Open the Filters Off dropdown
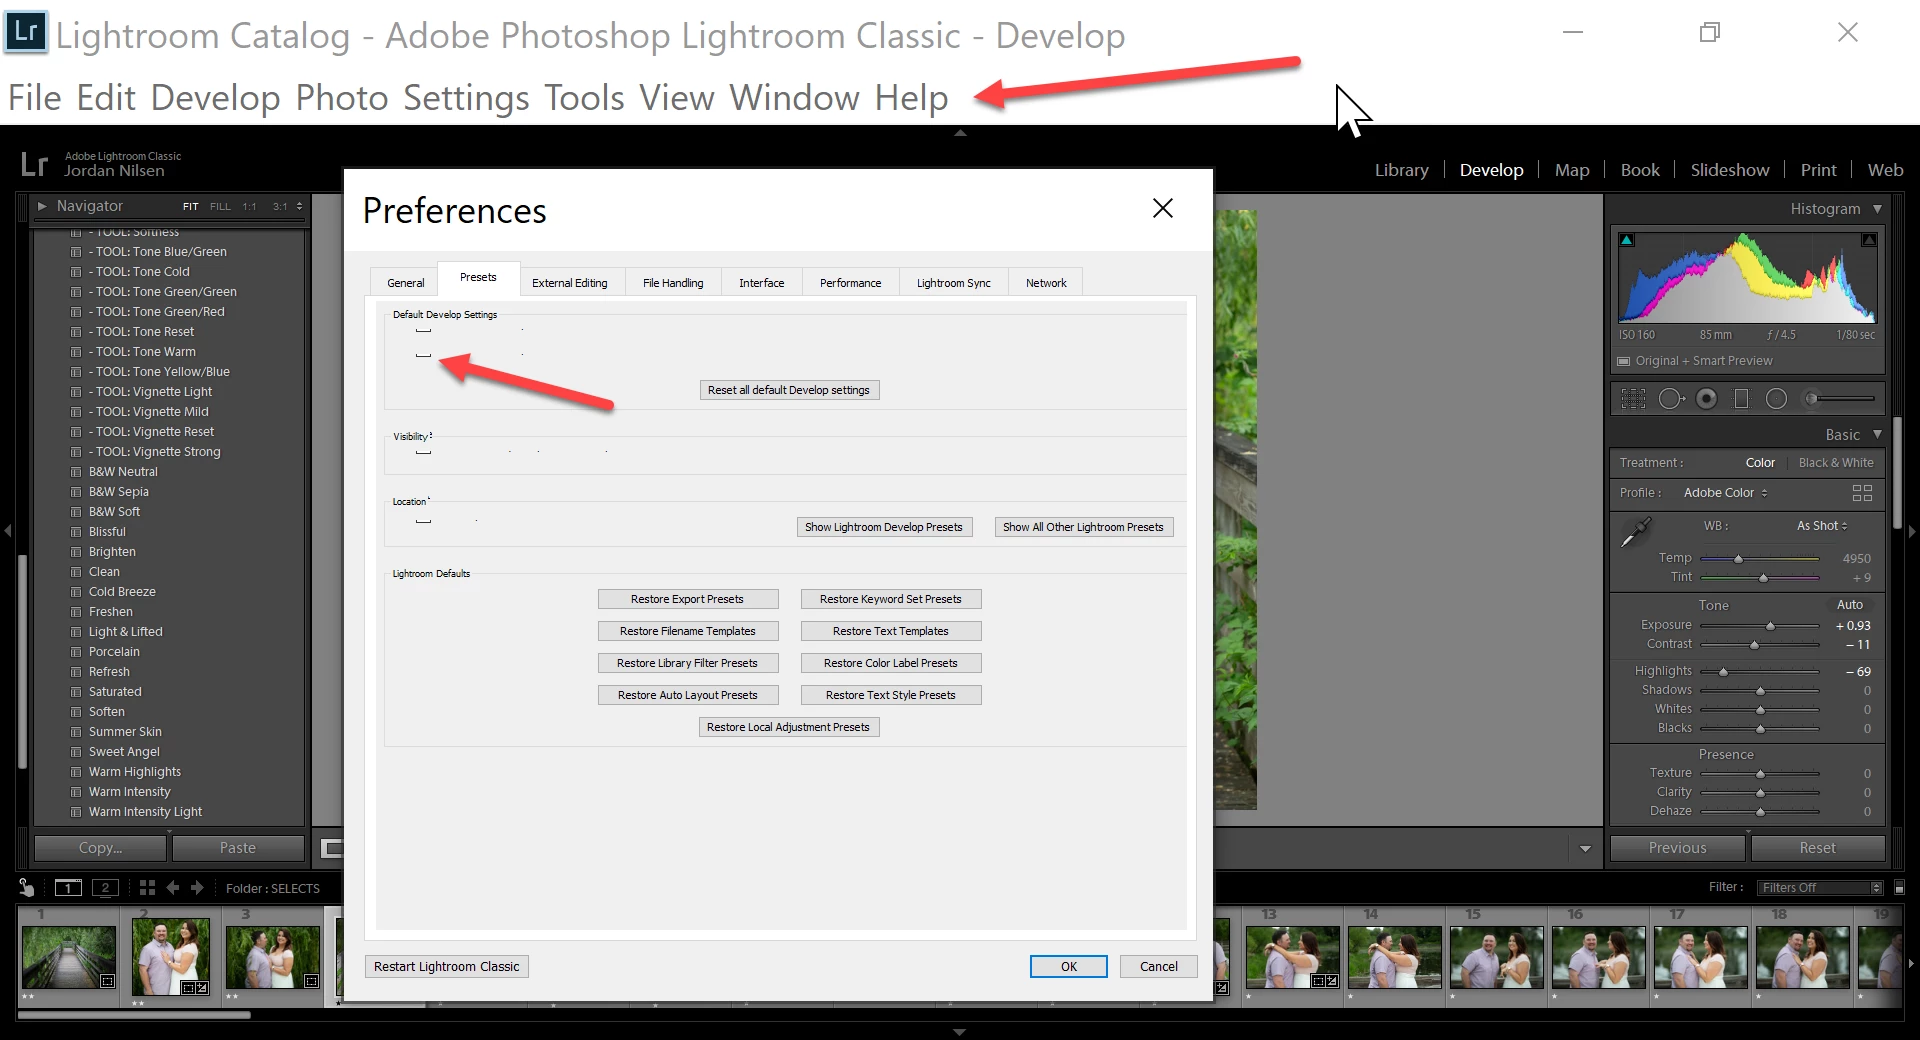The width and height of the screenshot is (1920, 1040). point(1821,887)
